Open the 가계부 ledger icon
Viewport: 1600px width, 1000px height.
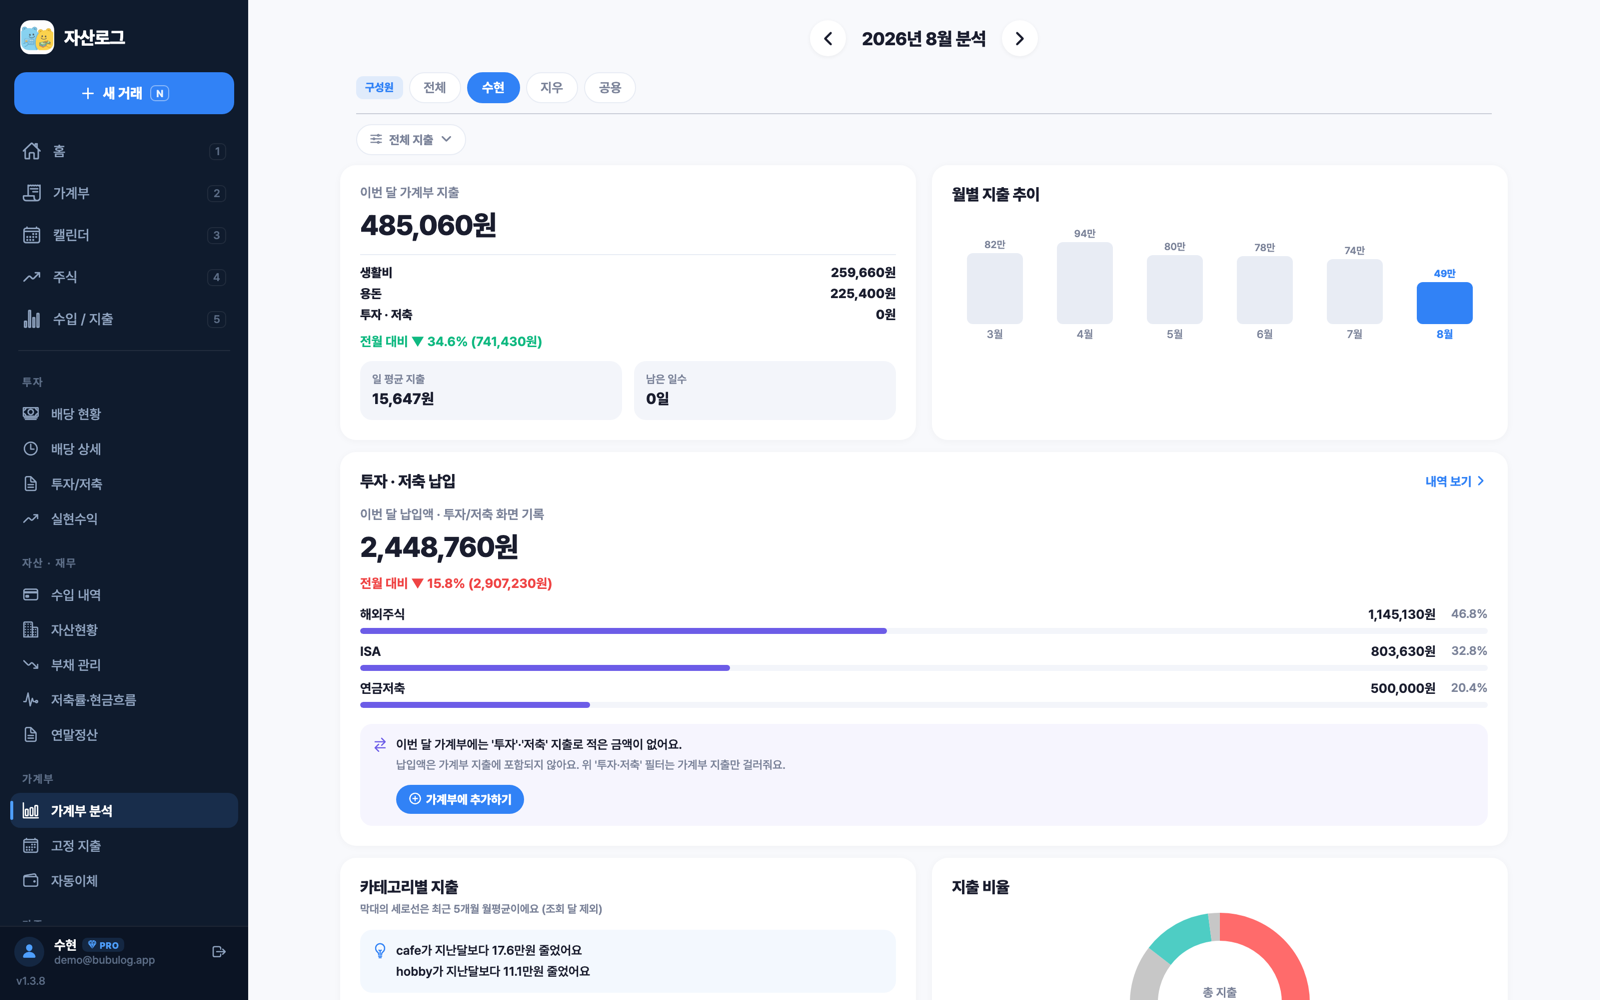32,193
